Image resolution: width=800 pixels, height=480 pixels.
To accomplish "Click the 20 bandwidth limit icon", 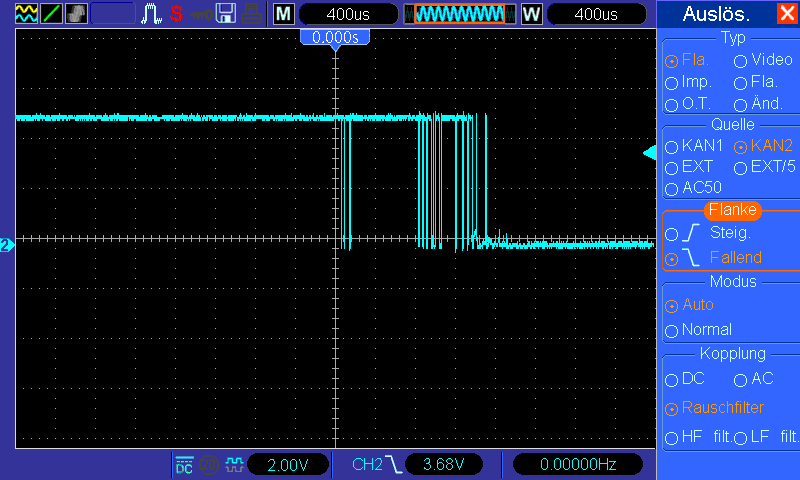I will 209,464.
